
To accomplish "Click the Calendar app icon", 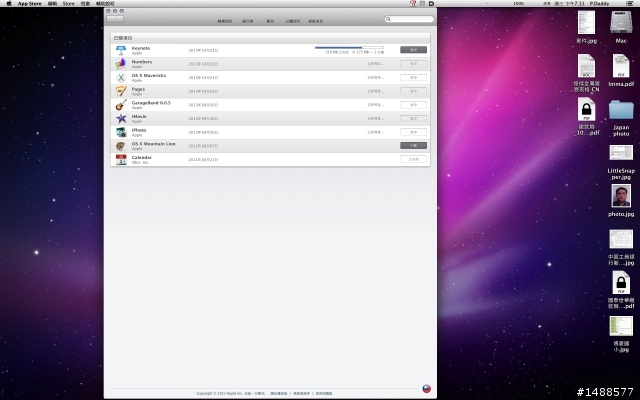I will click(x=121, y=160).
